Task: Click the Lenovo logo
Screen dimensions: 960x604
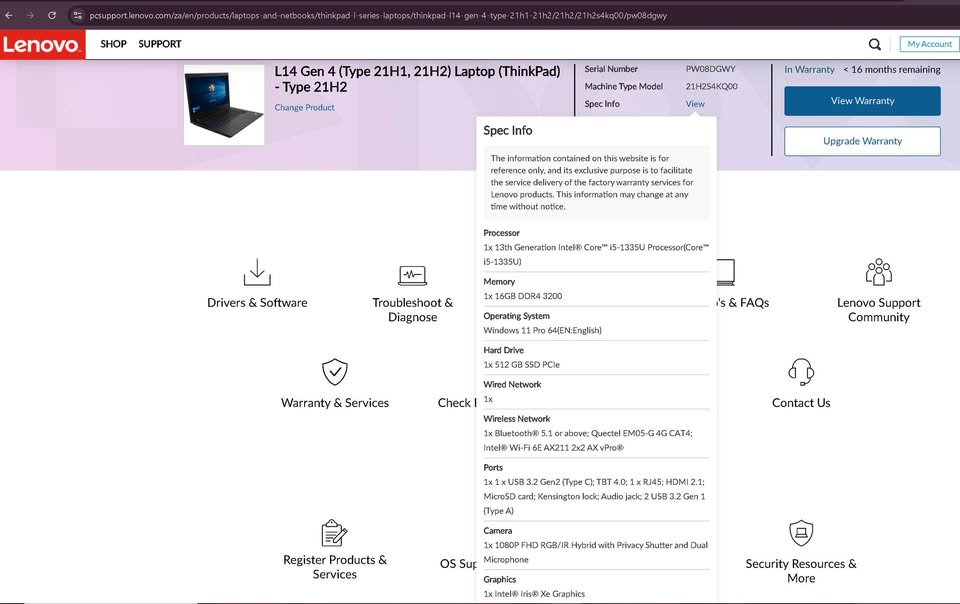Action: 42,45
